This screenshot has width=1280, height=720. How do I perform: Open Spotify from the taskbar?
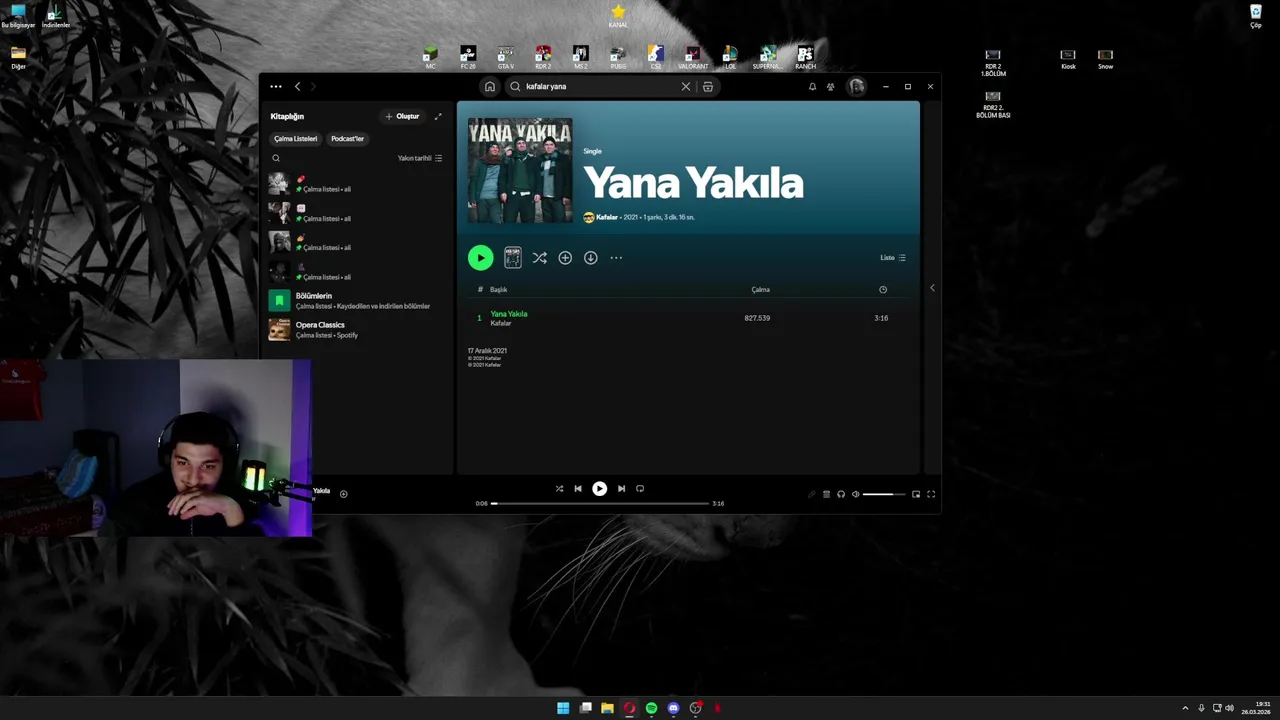[x=651, y=708]
